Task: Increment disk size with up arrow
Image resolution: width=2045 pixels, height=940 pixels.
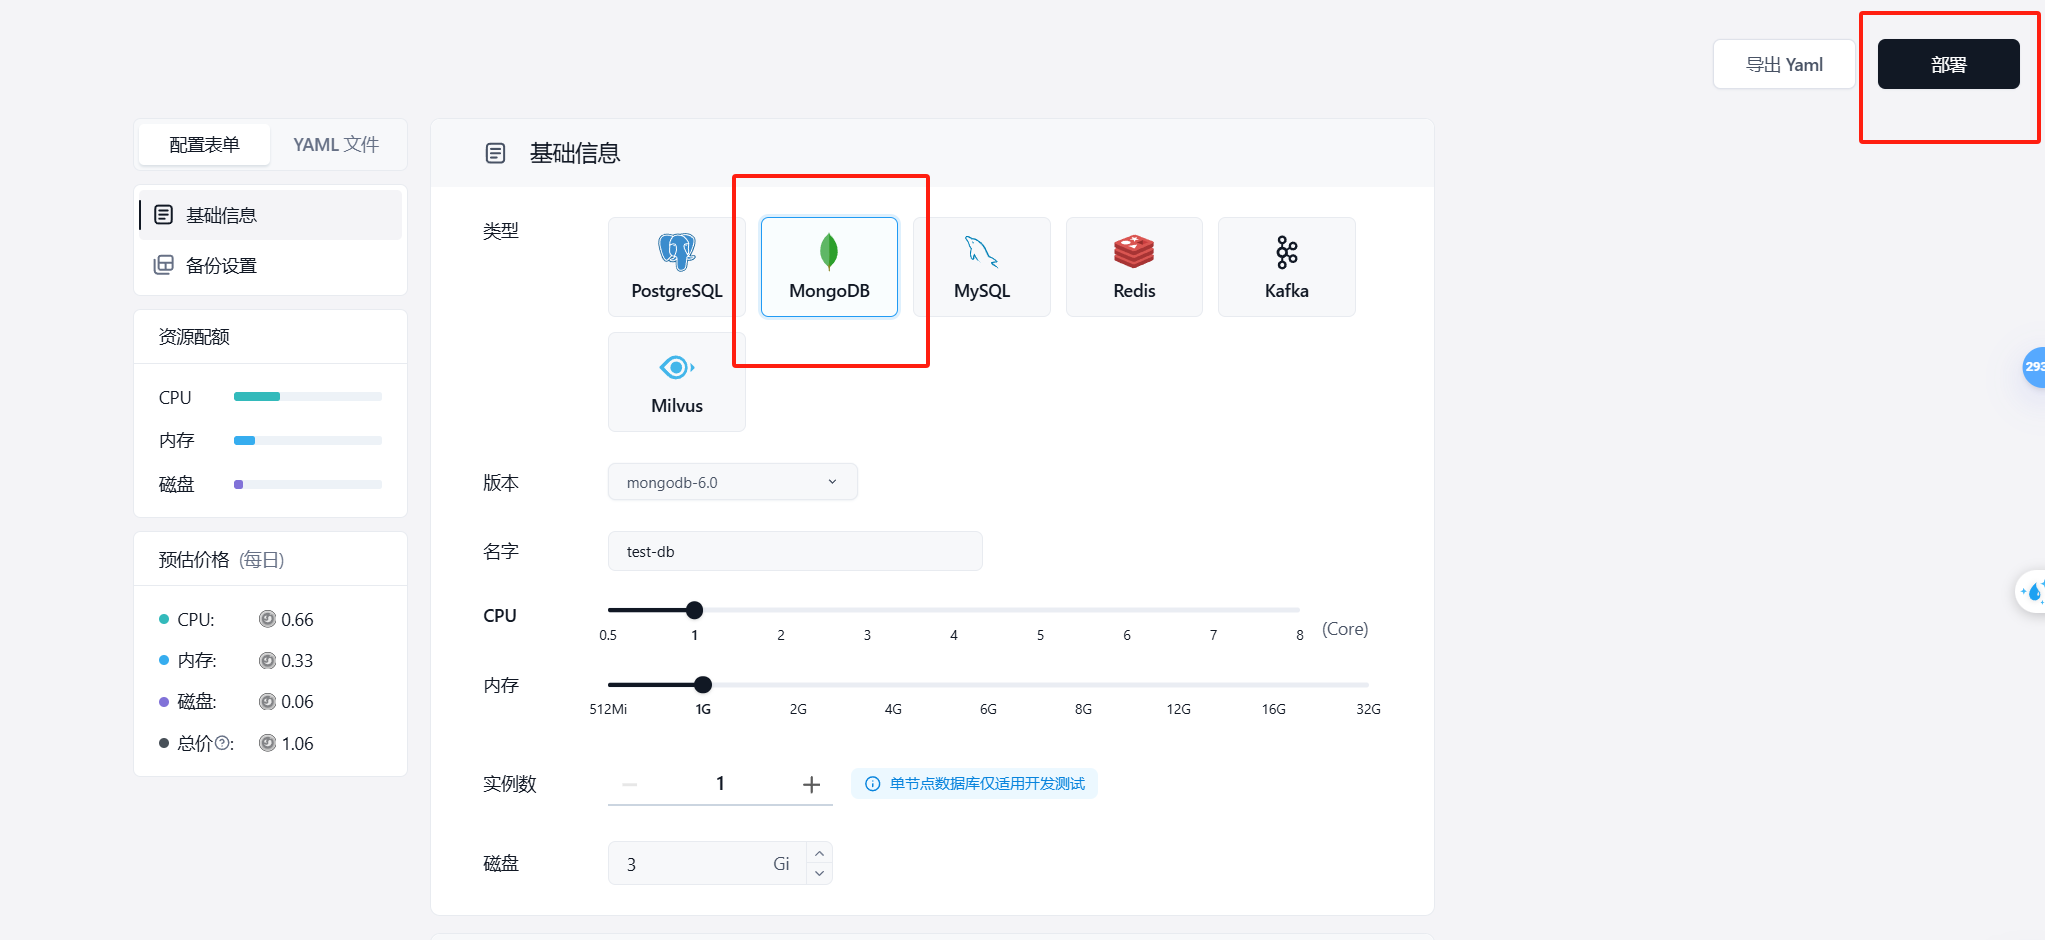Action: pyautogui.click(x=819, y=853)
